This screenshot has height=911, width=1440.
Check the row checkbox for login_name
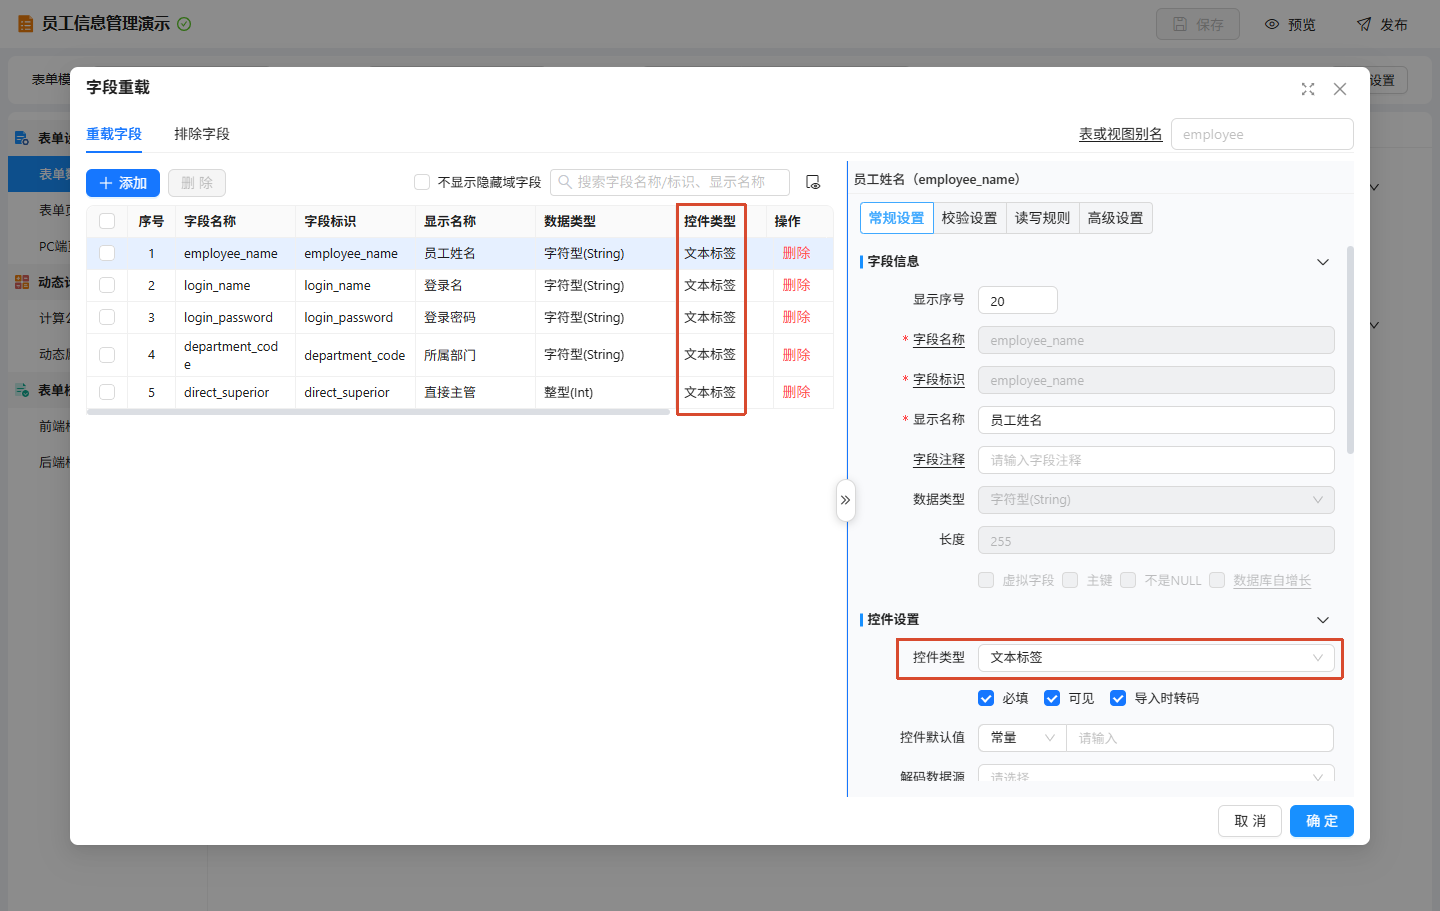click(107, 285)
